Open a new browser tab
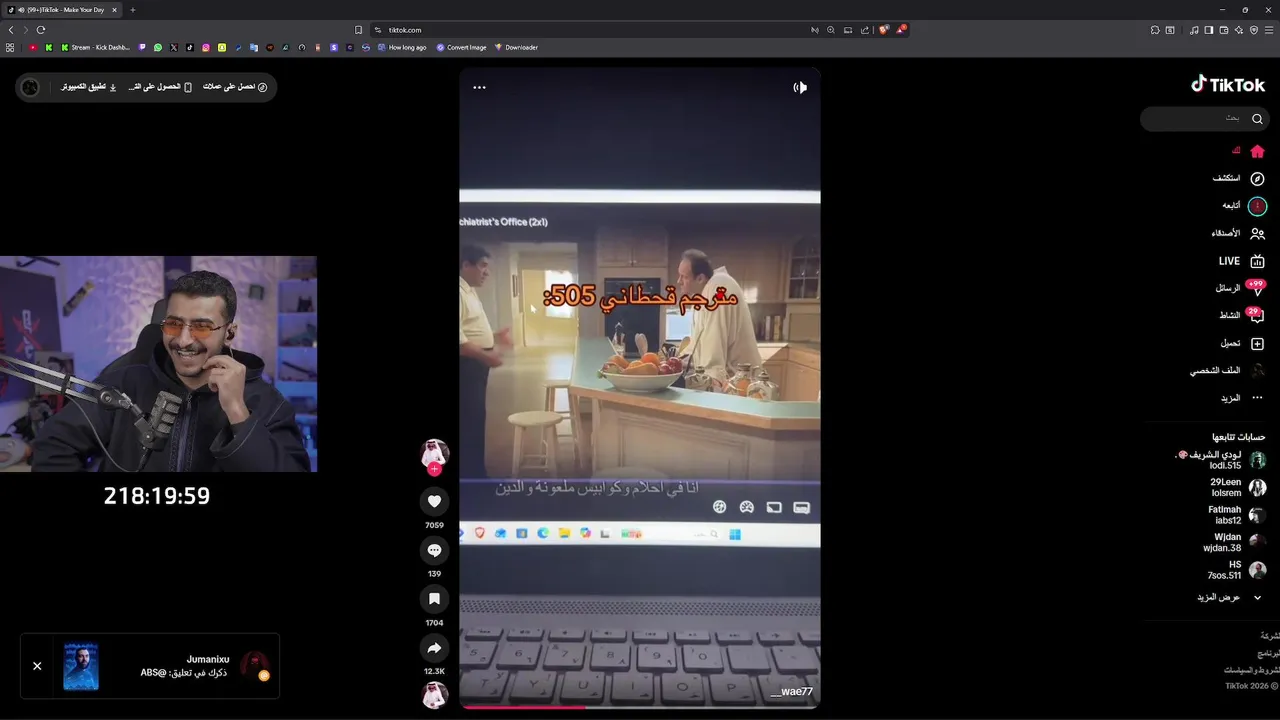This screenshot has height=720, width=1280. click(132, 10)
